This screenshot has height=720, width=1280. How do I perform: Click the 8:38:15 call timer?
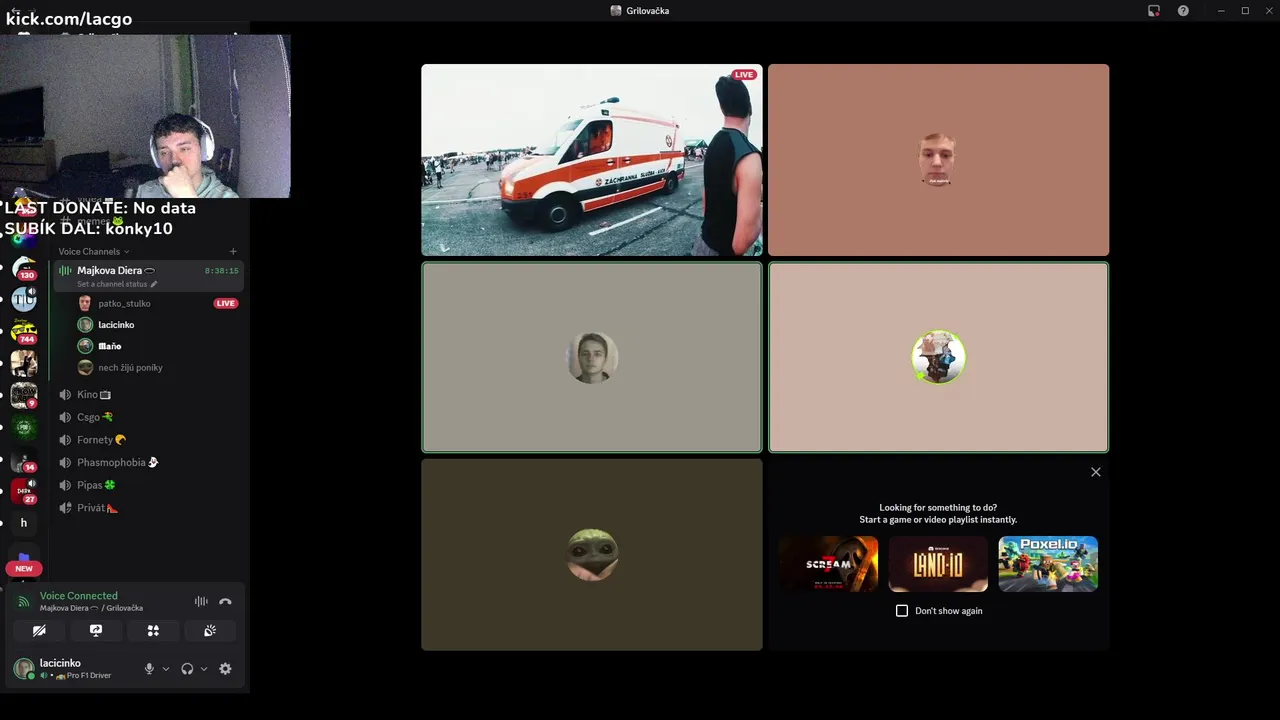(221, 271)
